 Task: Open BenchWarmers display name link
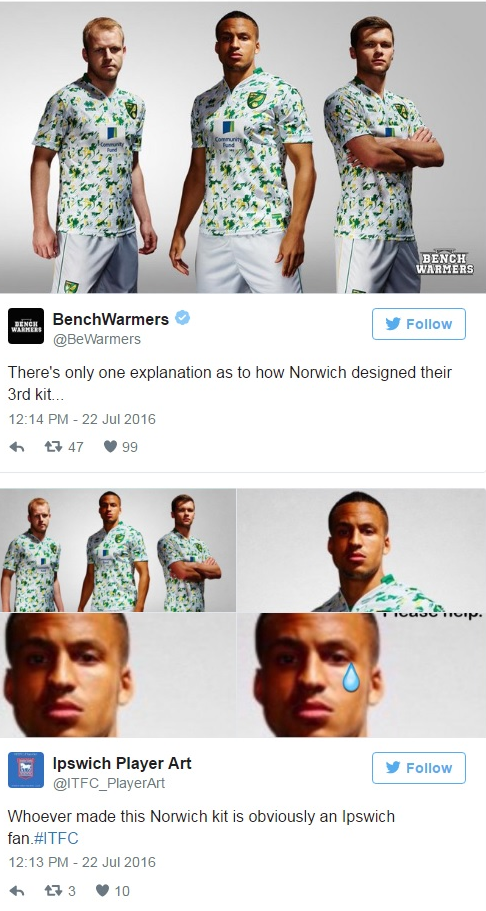tap(110, 319)
